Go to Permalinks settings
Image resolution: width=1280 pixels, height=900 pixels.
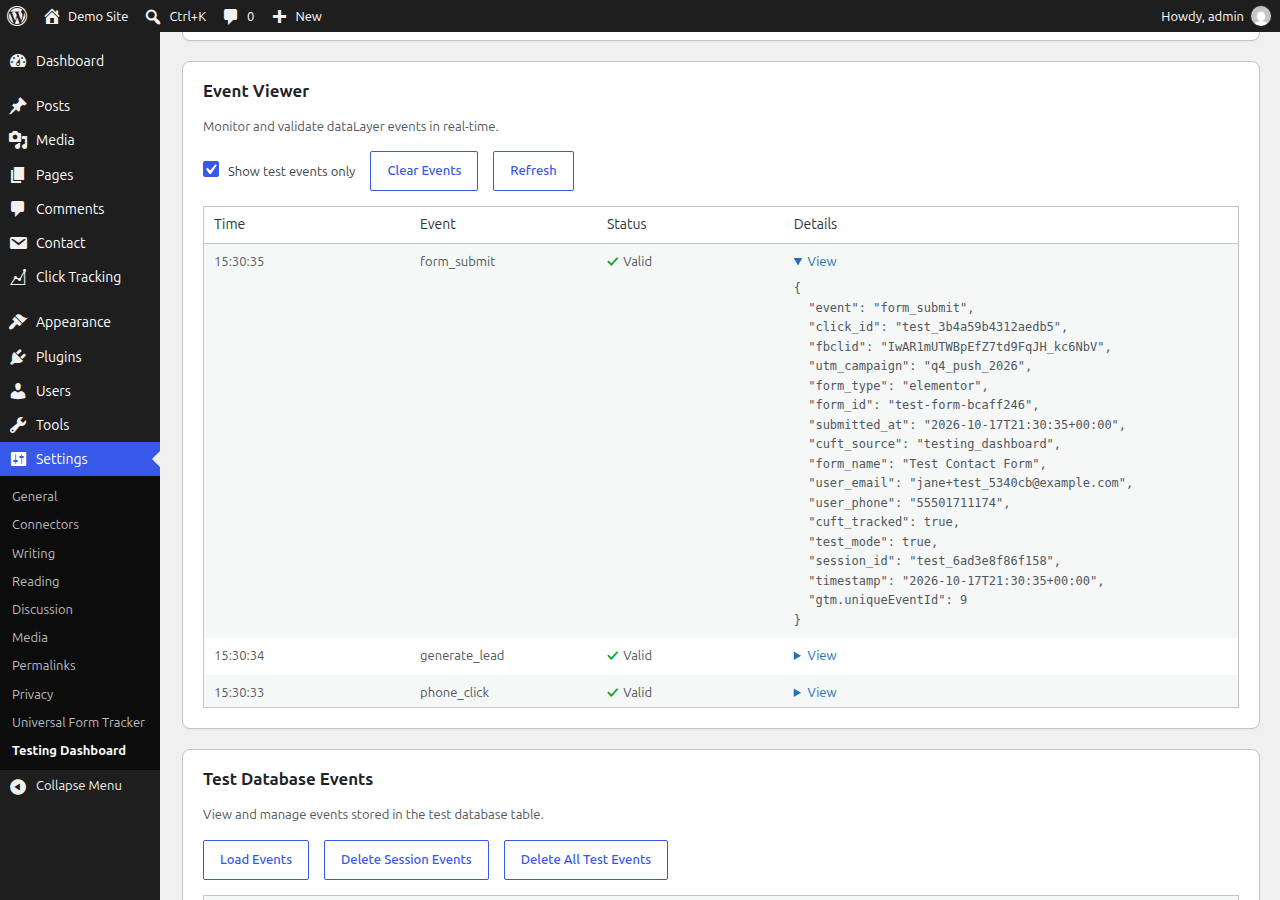click(x=44, y=665)
